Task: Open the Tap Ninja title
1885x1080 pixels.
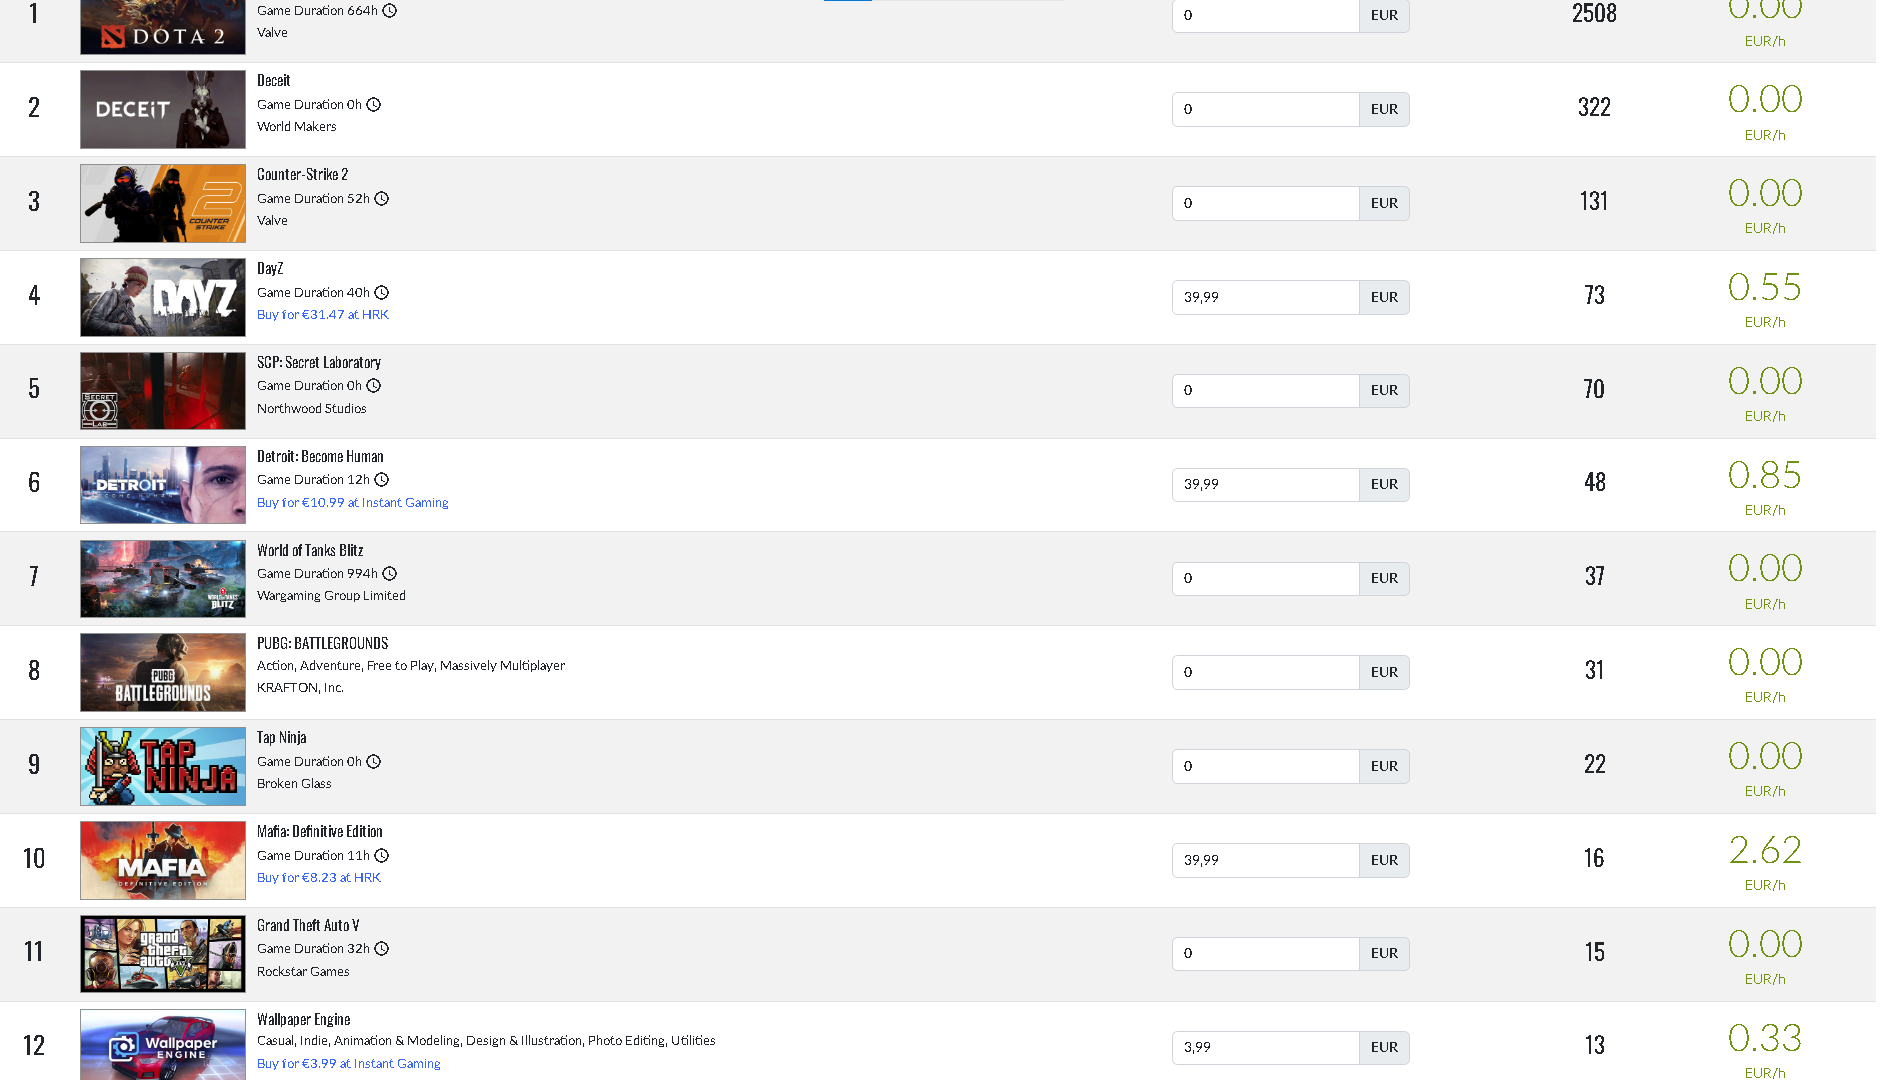Action: tap(282, 738)
